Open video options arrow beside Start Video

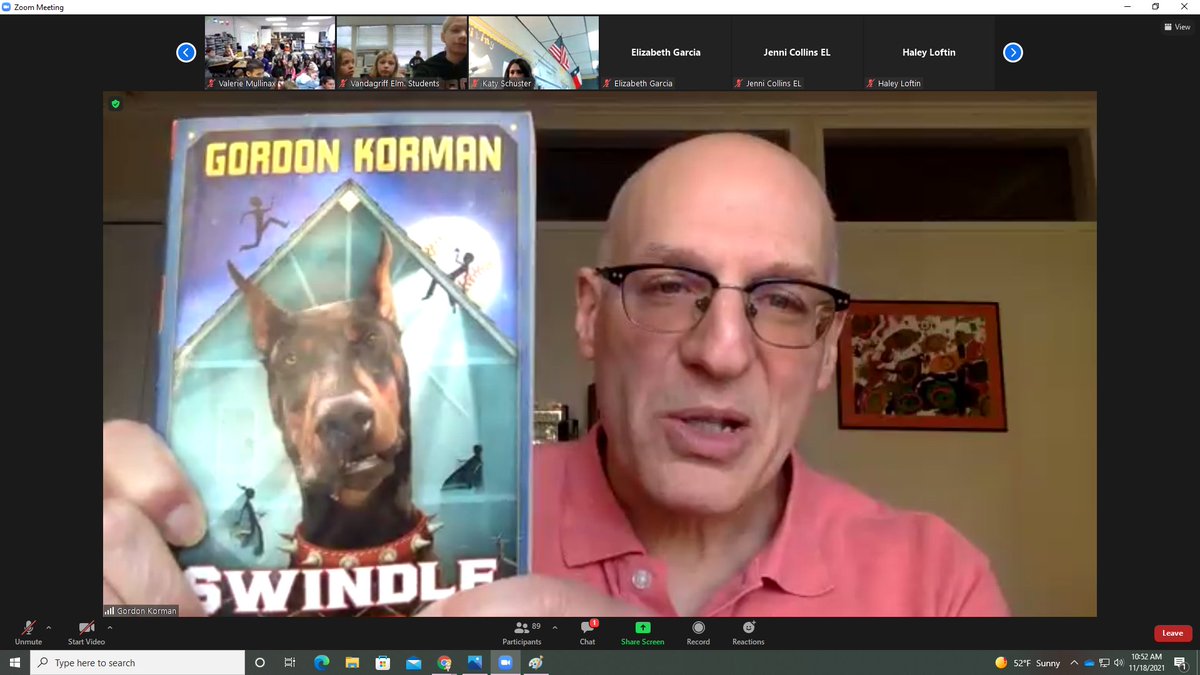pos(110,627)
